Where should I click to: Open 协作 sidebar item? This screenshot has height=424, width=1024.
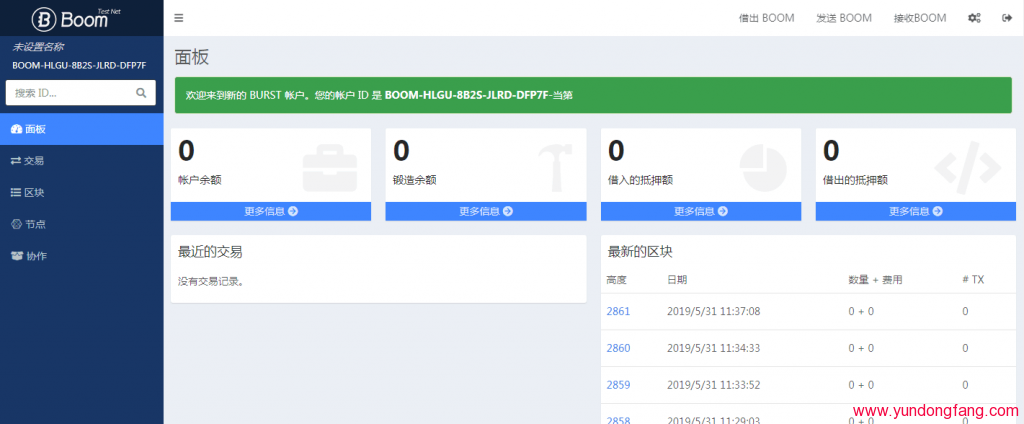tap(35, 256)
